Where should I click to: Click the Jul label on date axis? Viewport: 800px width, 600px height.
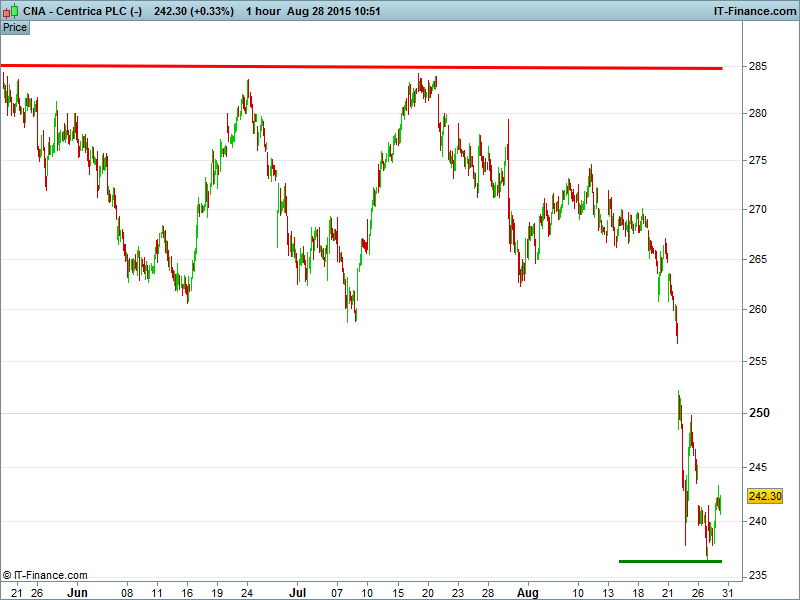295,591
